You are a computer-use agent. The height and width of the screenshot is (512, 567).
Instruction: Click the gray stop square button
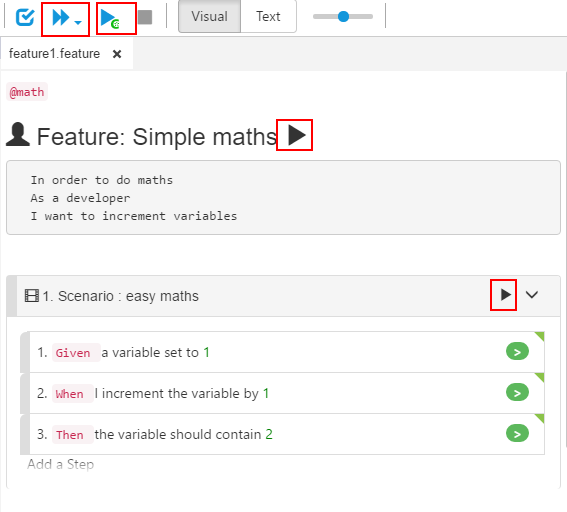(145, 17)
